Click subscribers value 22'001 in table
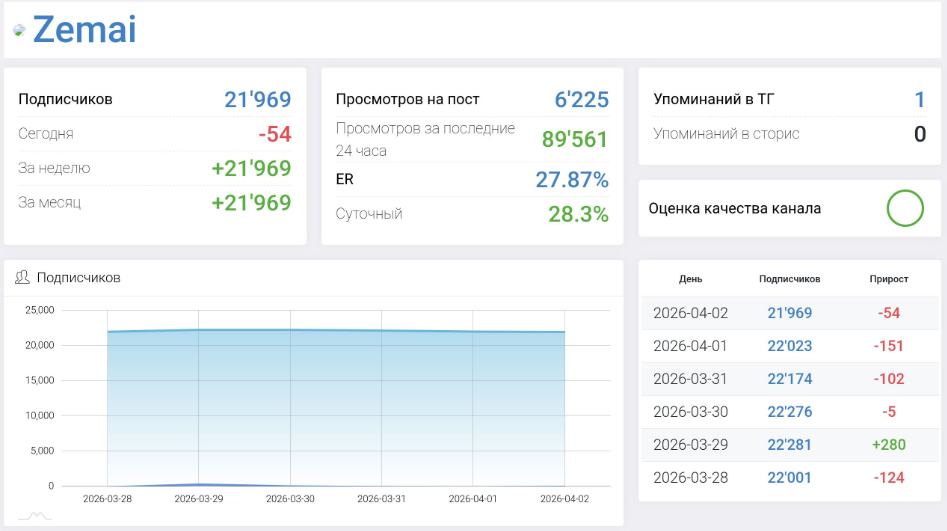947x531 pixels. pos(789,478)
